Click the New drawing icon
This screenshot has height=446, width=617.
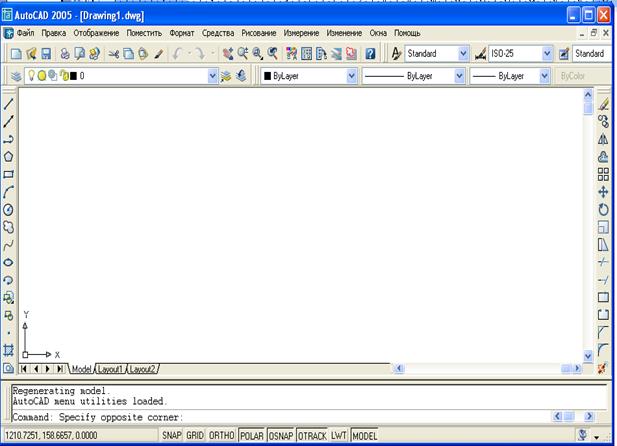(16, 54)
